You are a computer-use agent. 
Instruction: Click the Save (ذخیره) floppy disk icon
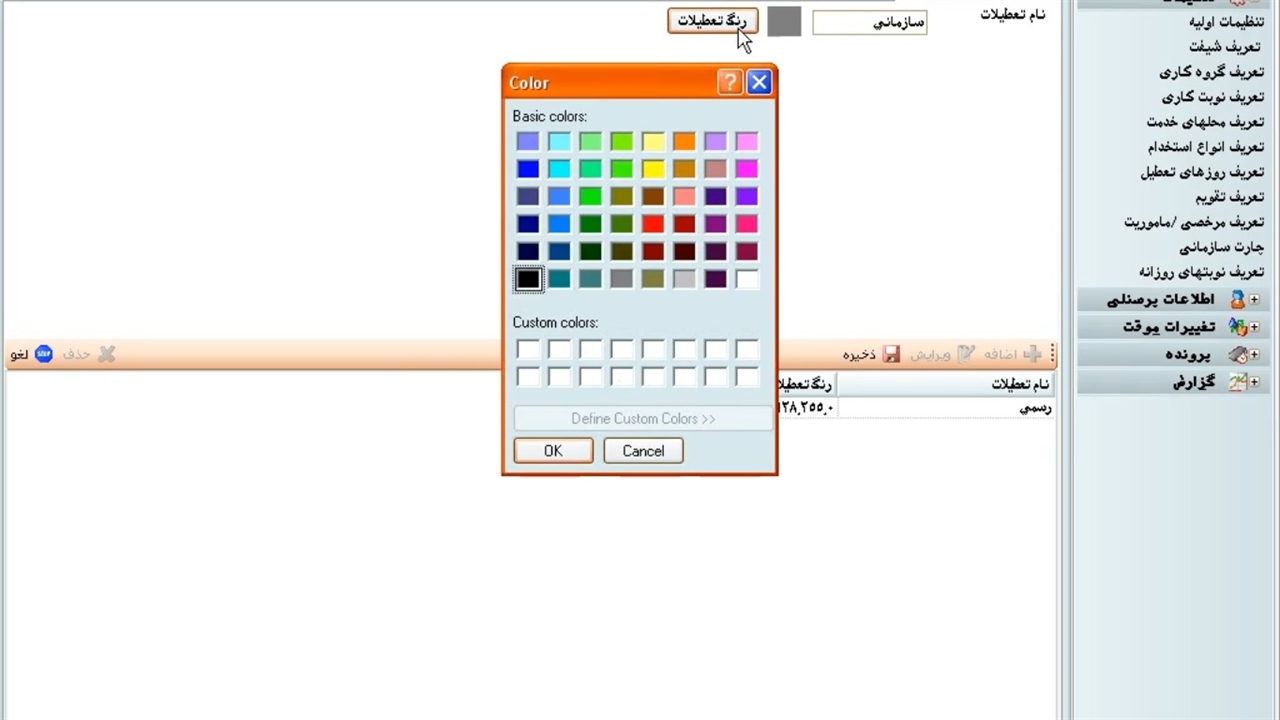click(891, 354)
